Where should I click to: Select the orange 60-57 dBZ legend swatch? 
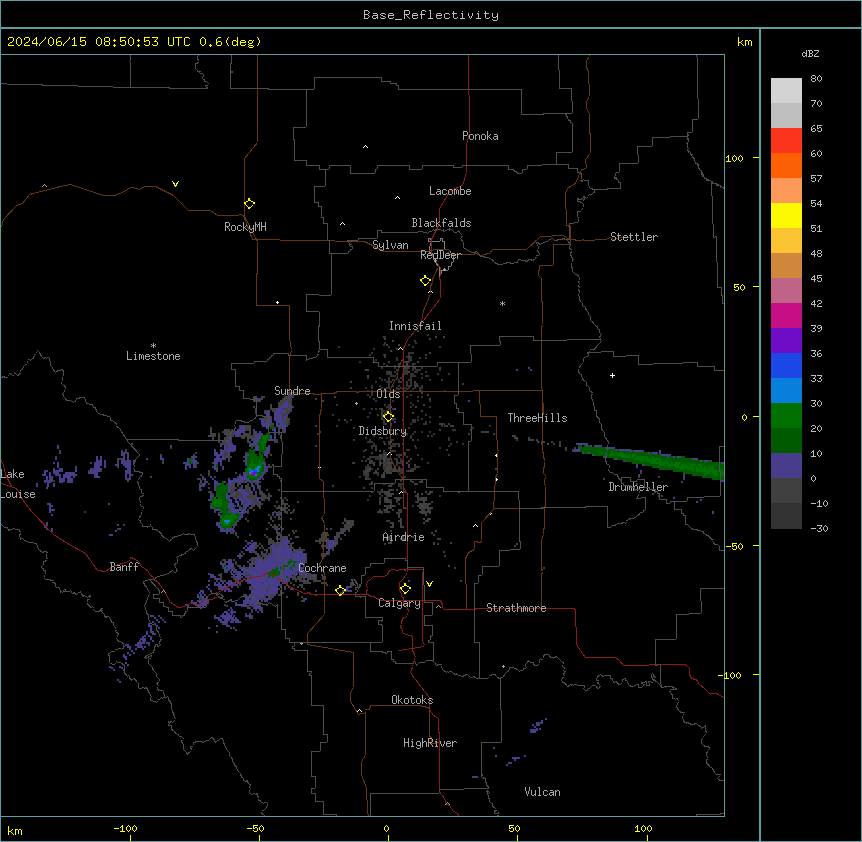(786, 165)
